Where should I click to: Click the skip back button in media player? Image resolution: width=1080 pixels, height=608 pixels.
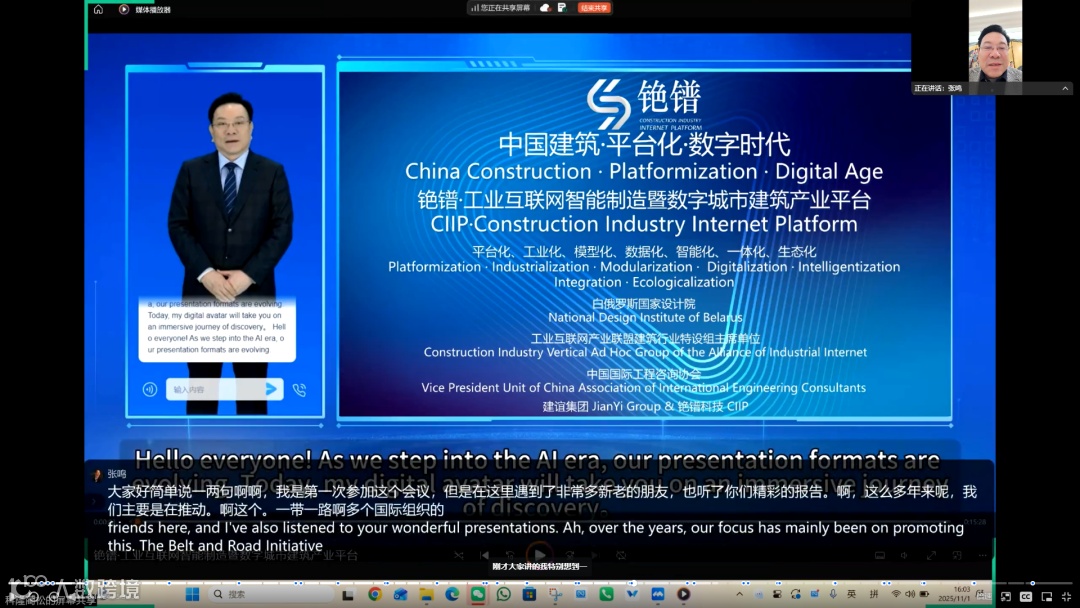pos(510,555)
